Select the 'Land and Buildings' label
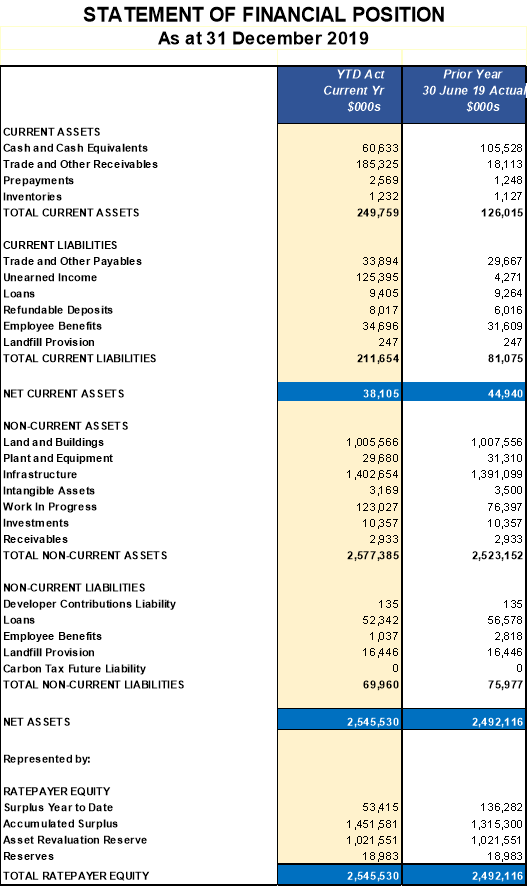This screenshot has height=886, width=528. coord(53,442)
